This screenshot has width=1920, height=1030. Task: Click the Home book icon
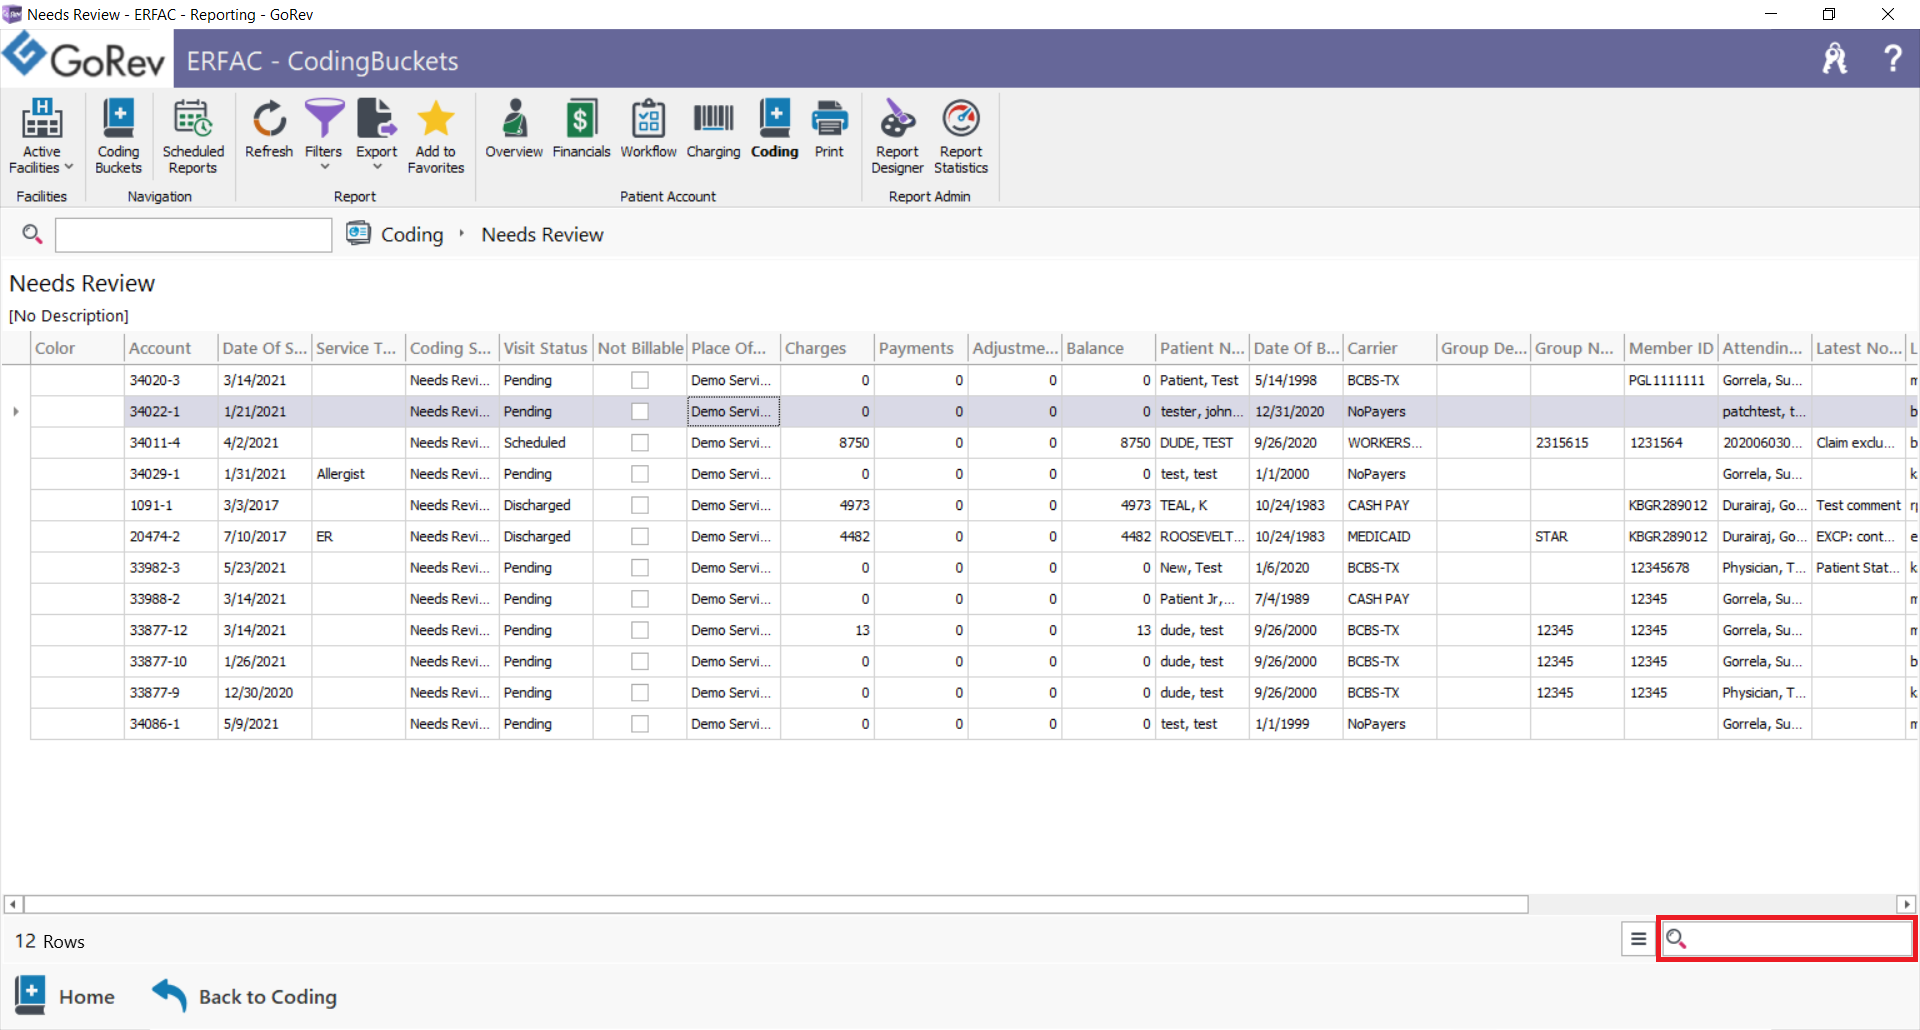(x=30, y=996)
